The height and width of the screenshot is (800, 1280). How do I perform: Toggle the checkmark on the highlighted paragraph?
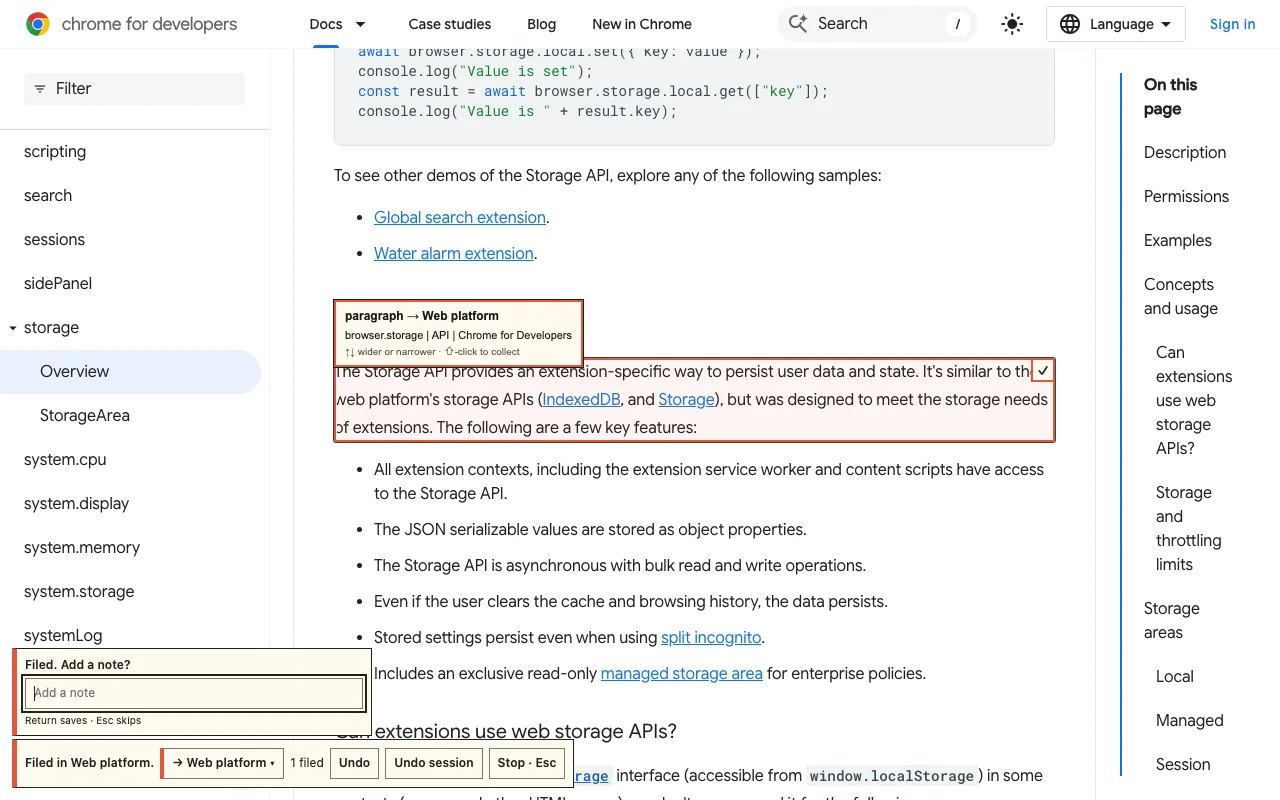coord(1043,371)
